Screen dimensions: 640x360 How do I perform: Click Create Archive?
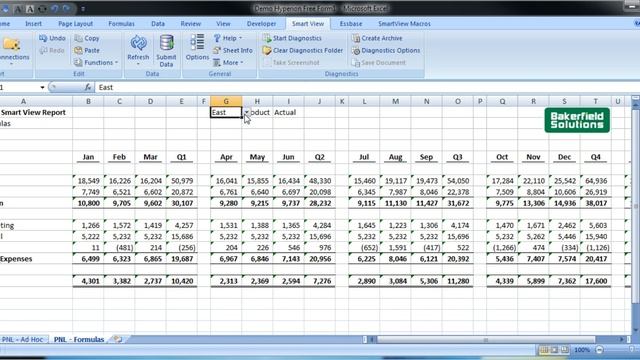377,38
